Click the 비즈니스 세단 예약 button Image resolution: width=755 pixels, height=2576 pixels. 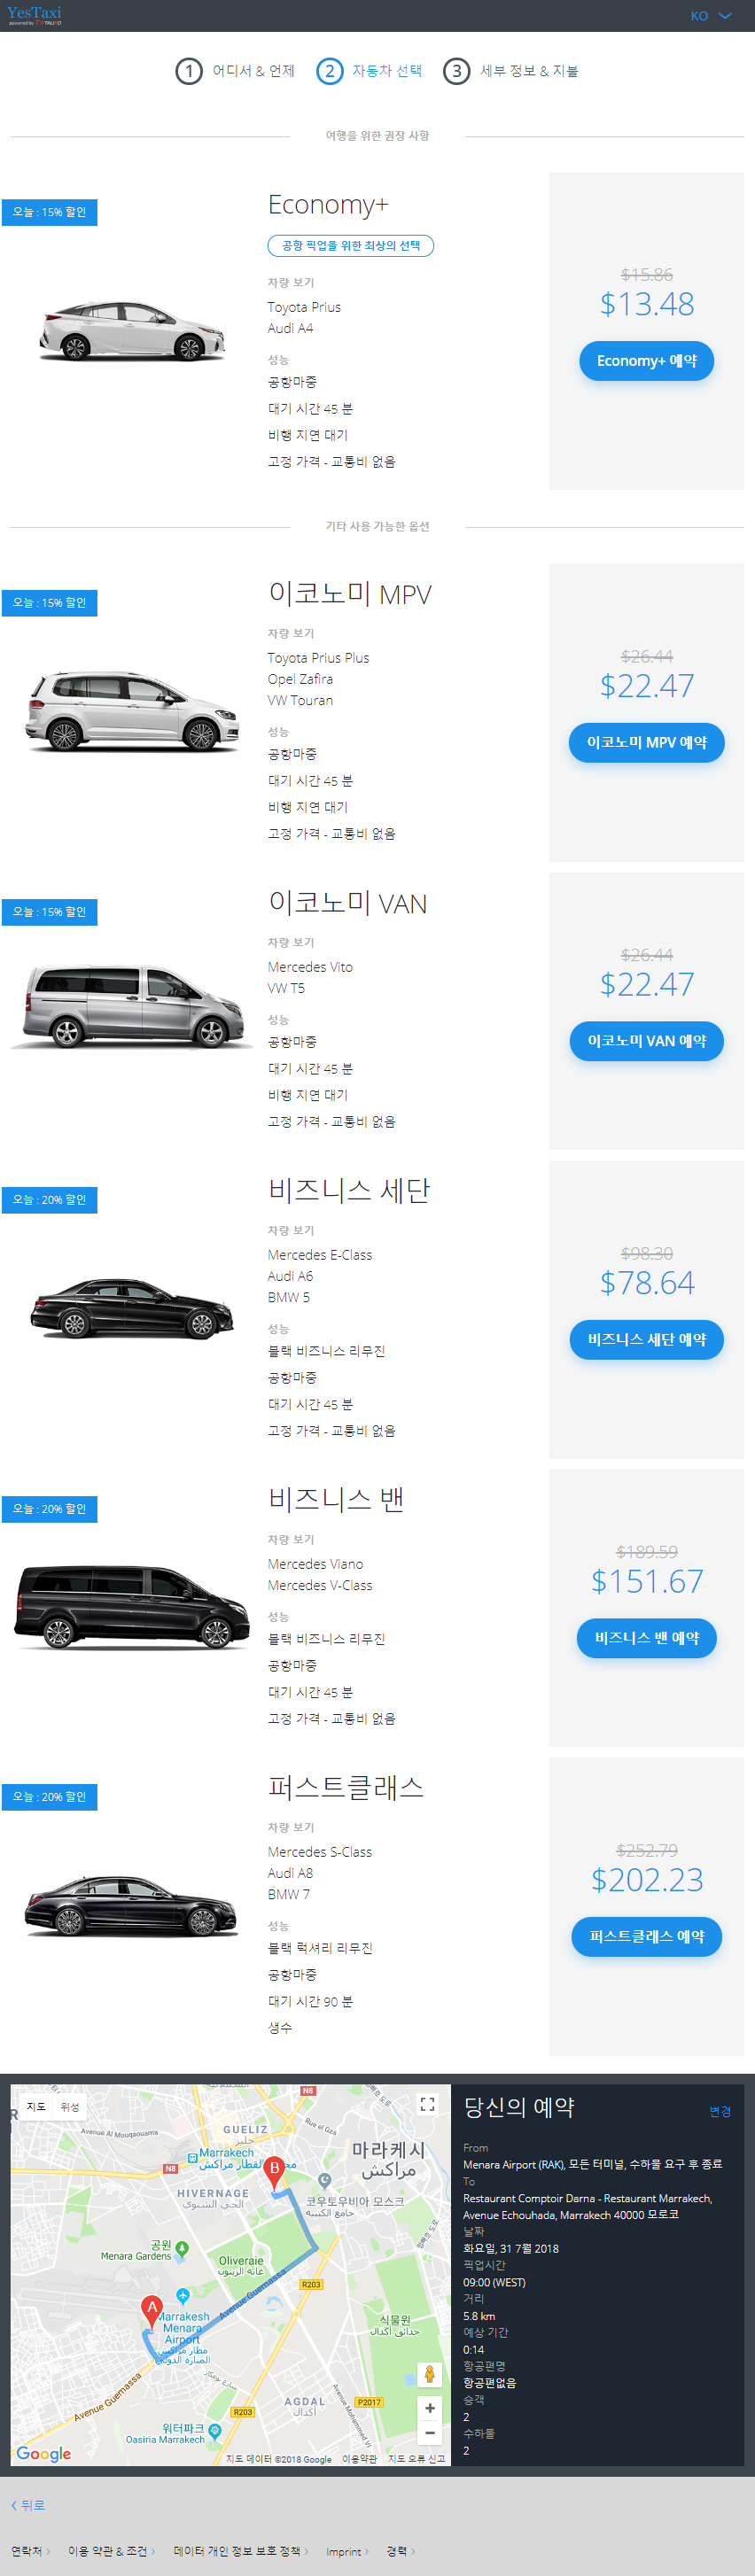(646, 1339)
